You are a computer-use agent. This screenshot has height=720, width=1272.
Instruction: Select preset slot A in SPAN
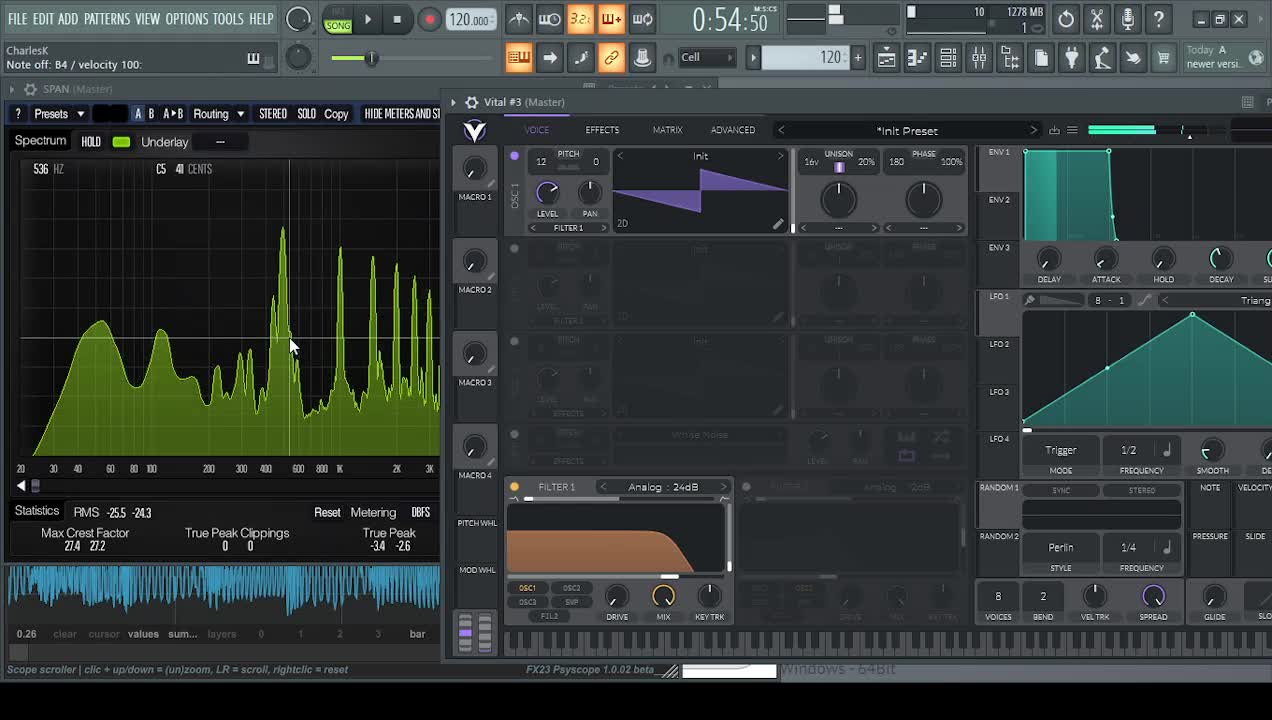pos(138,114)
